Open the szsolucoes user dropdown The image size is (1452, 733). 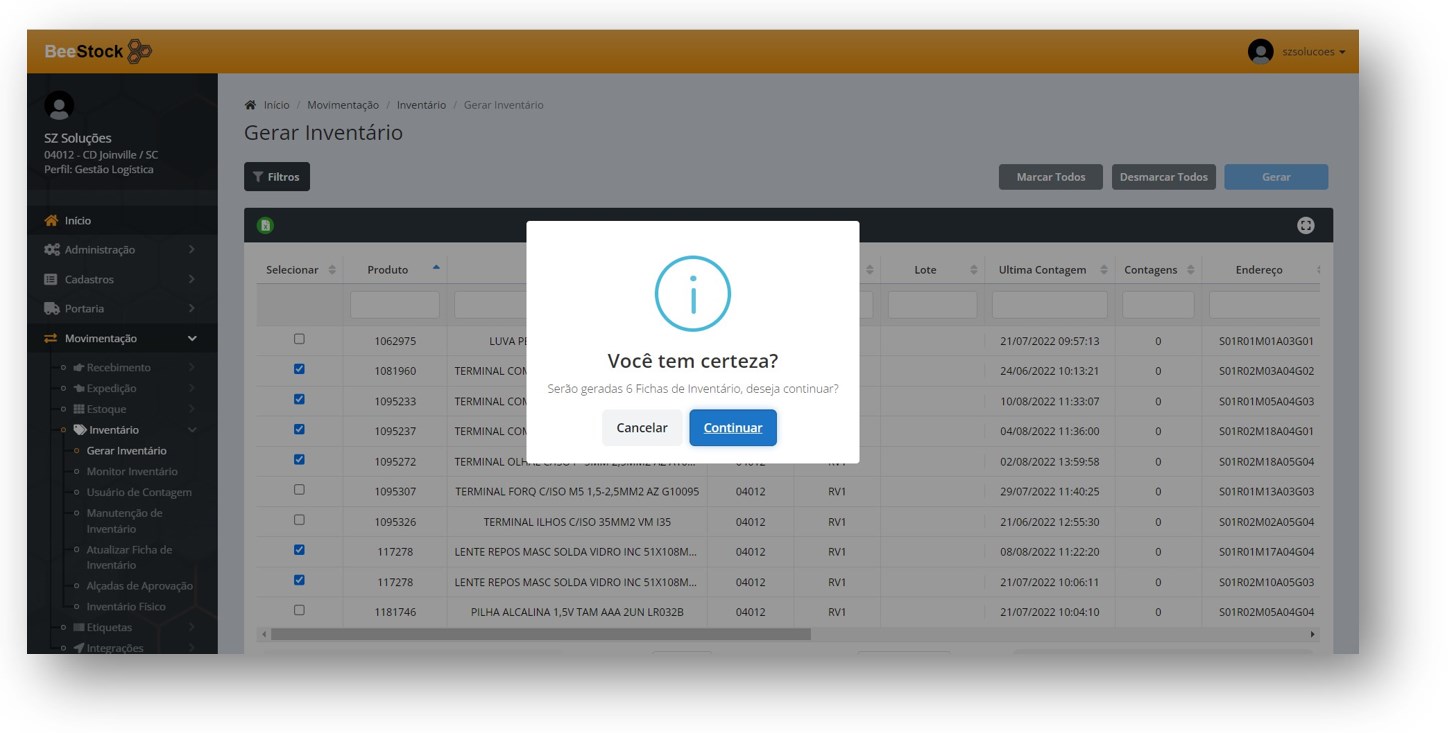[x=1314, y=52]
